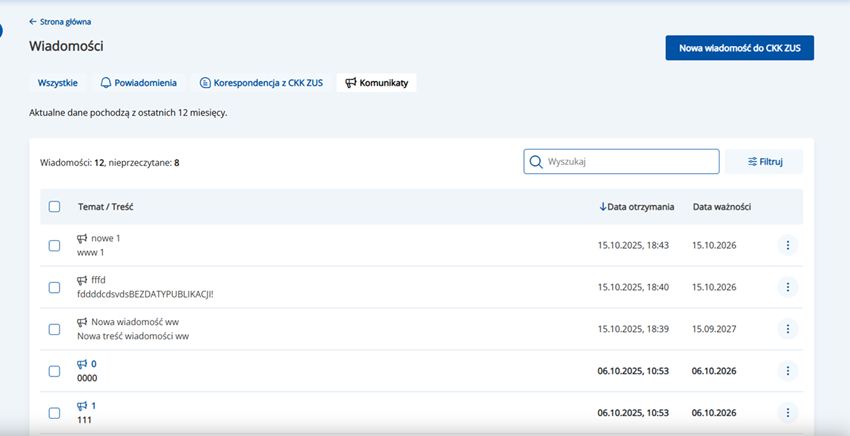Tick the checkbox for "fffd" message
The image size is (850, 436).
pos(54,288)
